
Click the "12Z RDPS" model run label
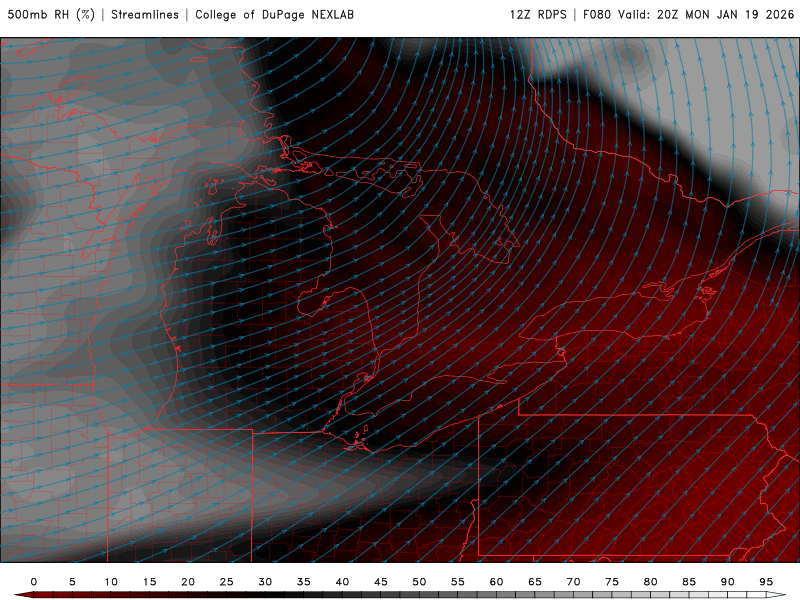pyautogui.click(x=538, y=15)
